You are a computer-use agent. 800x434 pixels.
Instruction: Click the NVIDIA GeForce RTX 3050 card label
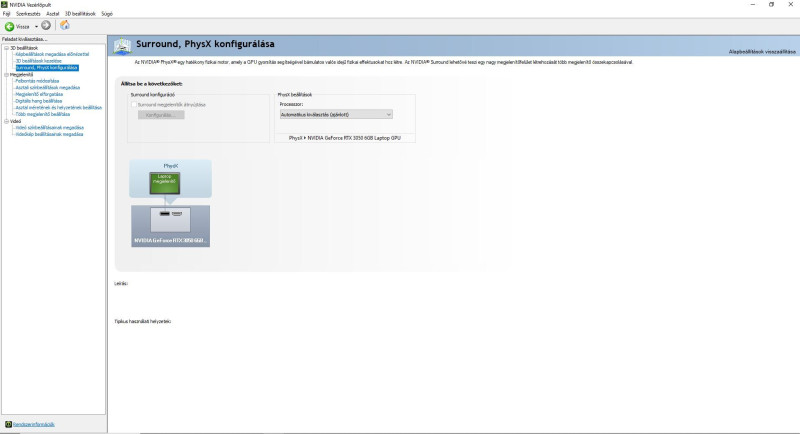tap(169, 240)
